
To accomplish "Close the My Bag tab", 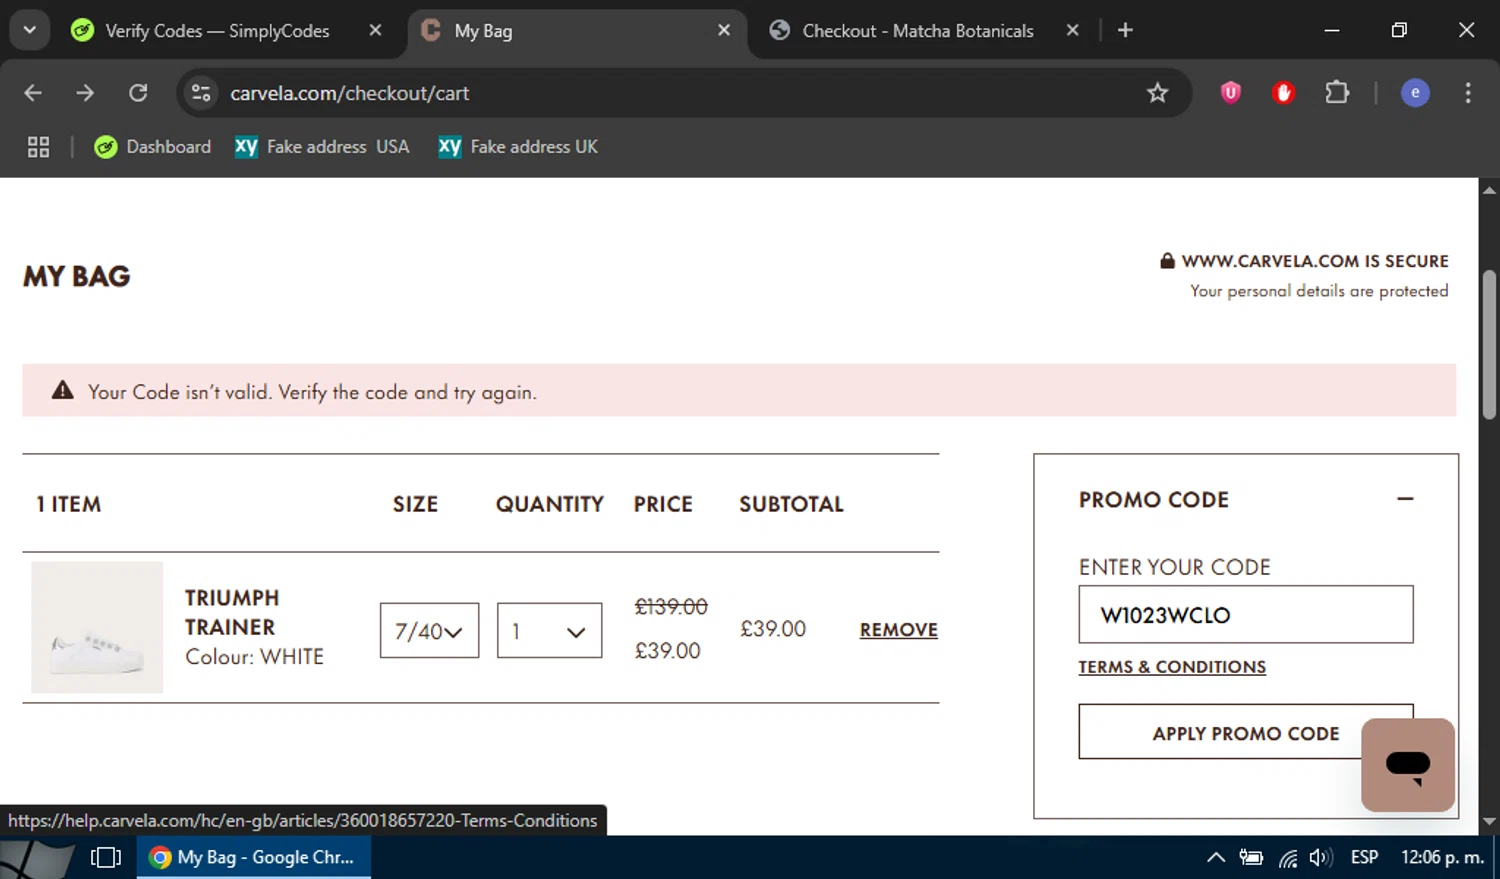I will click(724, 31).
